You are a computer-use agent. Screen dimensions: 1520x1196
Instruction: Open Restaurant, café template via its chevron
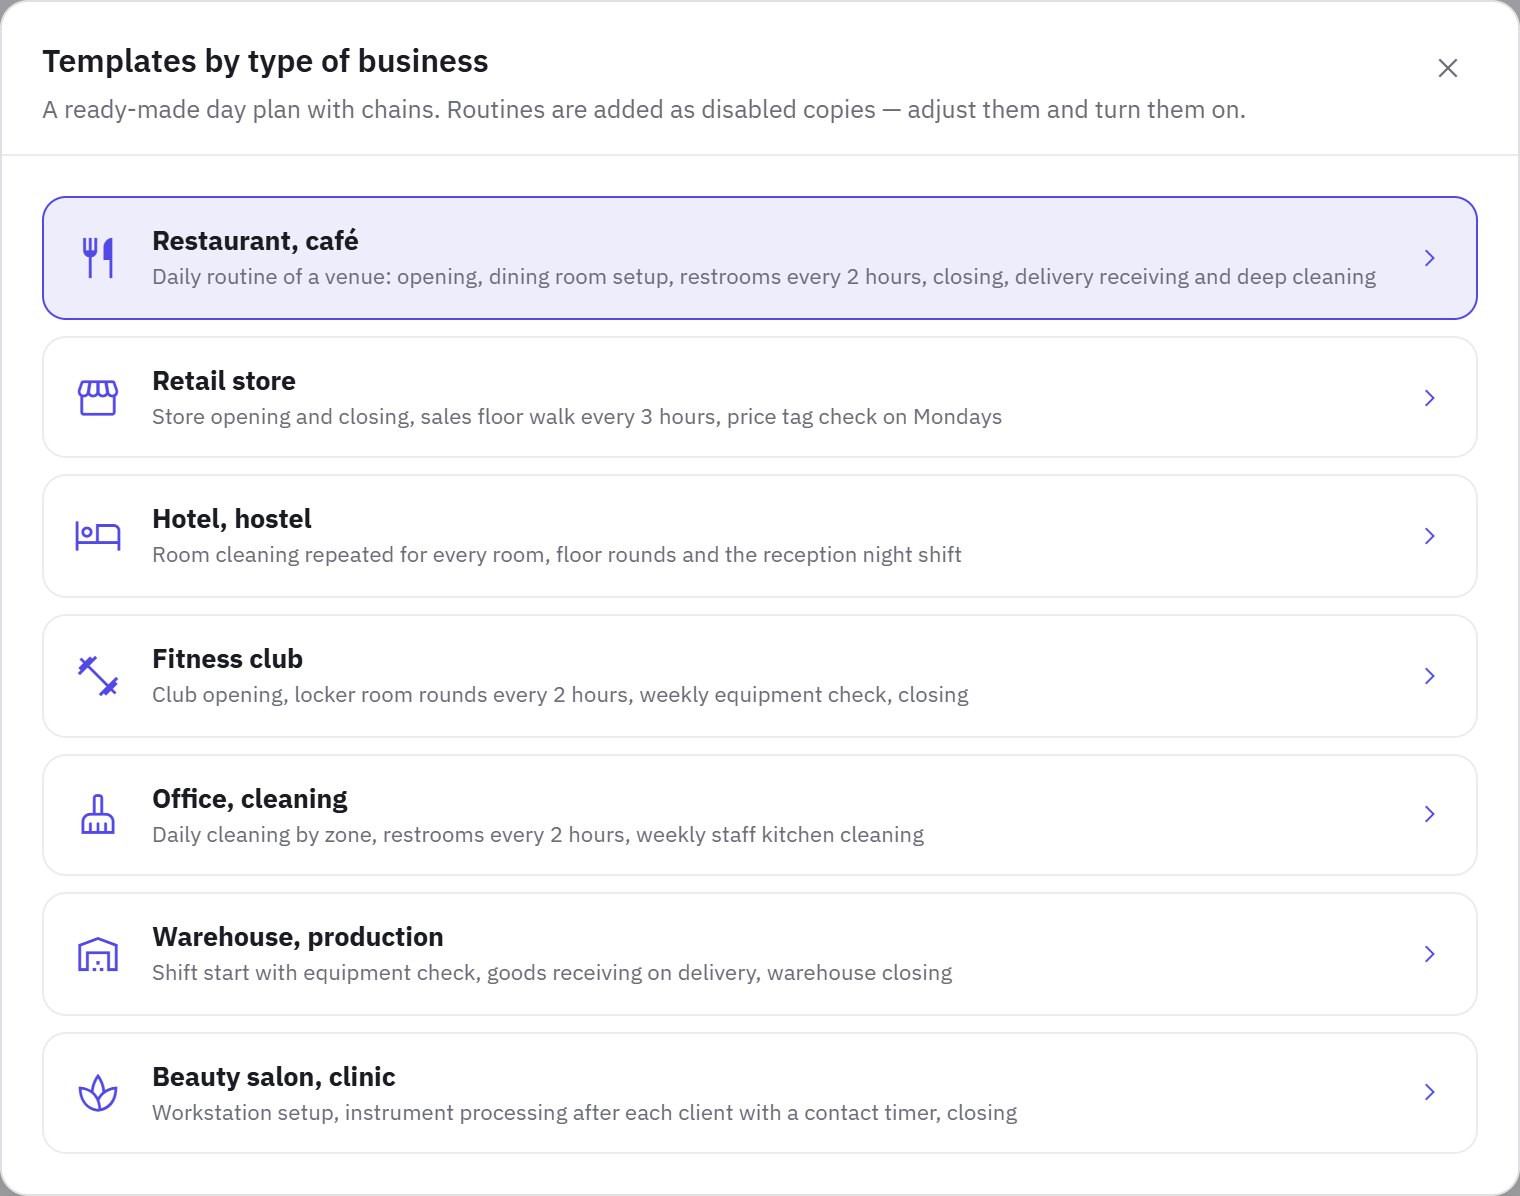(1430, 258)
